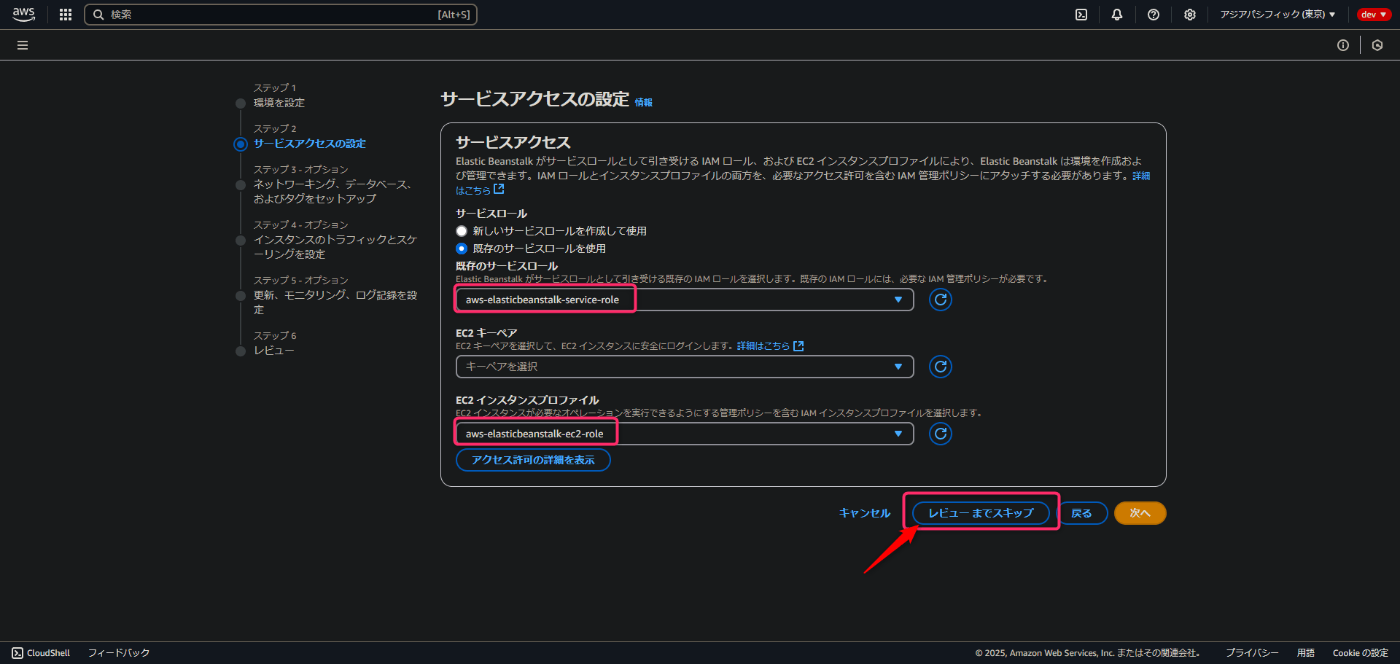Click the 戻る button
The height and width of the screenshot is (664, 1400).
click(x=1082, y=513)
